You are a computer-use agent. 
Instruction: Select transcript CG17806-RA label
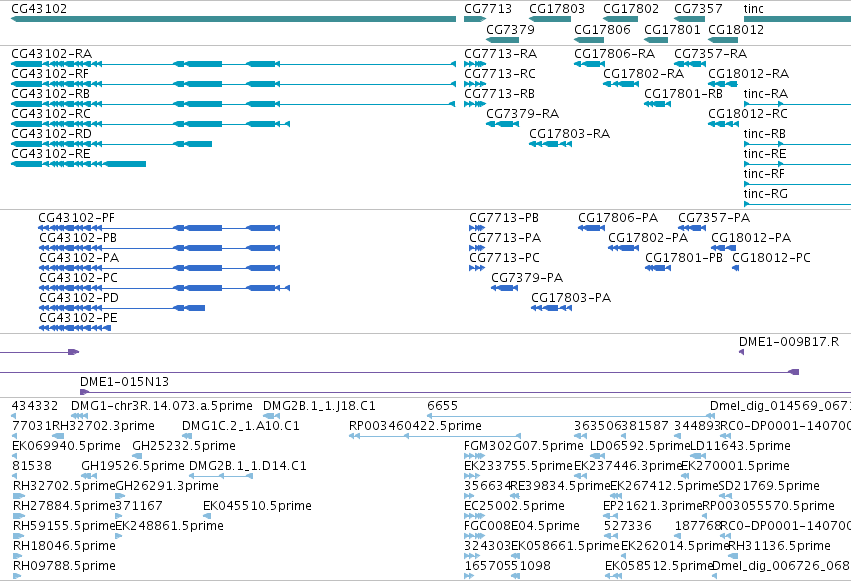coord(614,54)
